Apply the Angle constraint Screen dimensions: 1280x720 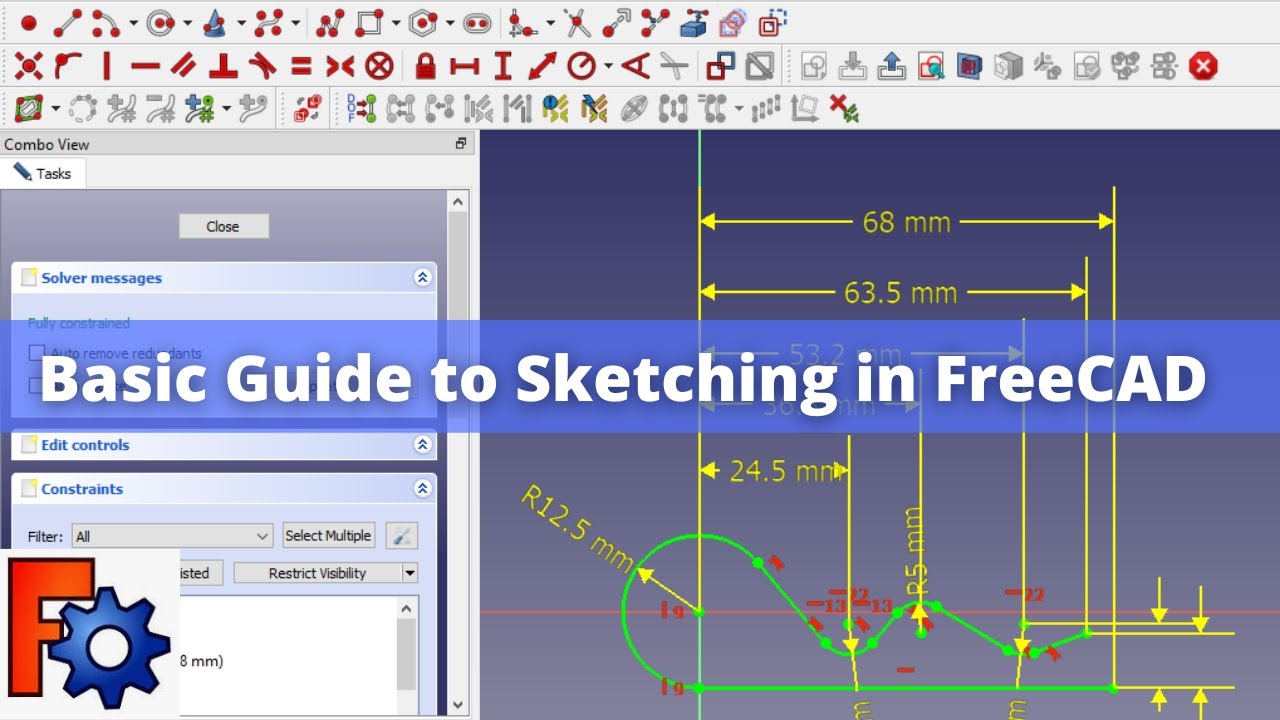point(635,67)
